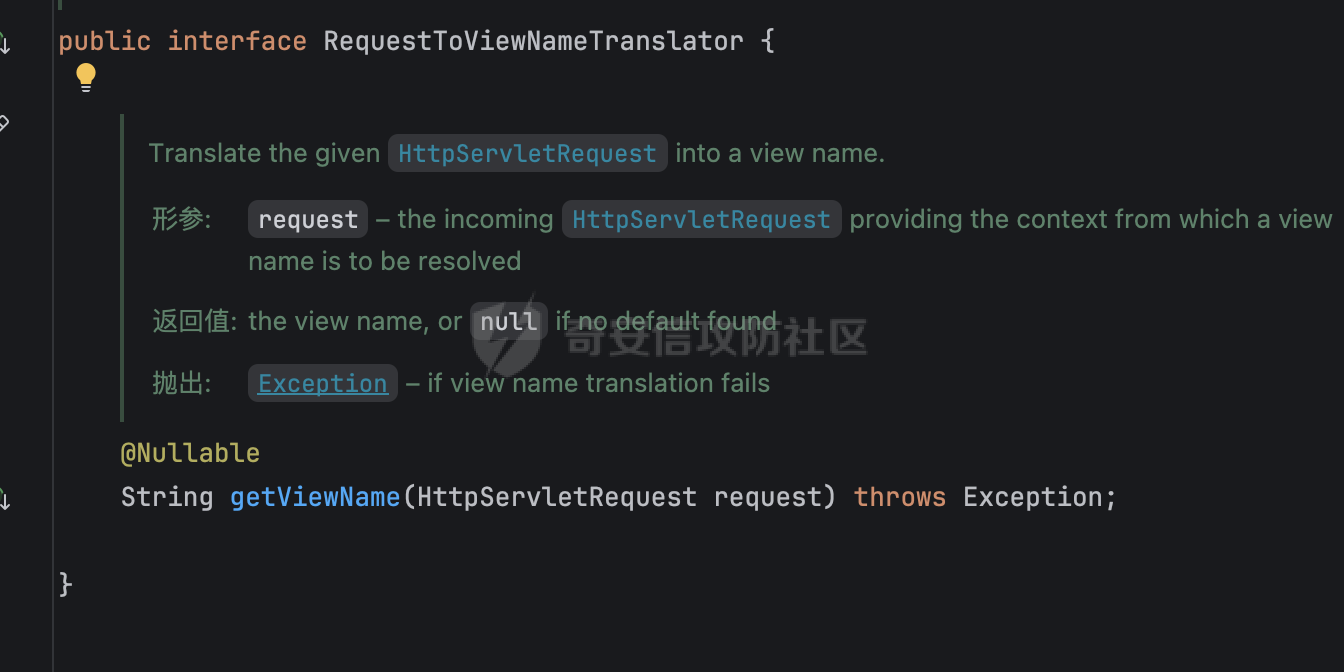The image size is (1344, 672).
Task: Click the green rendered doc comment bar
Action: (x=122, y=268)
